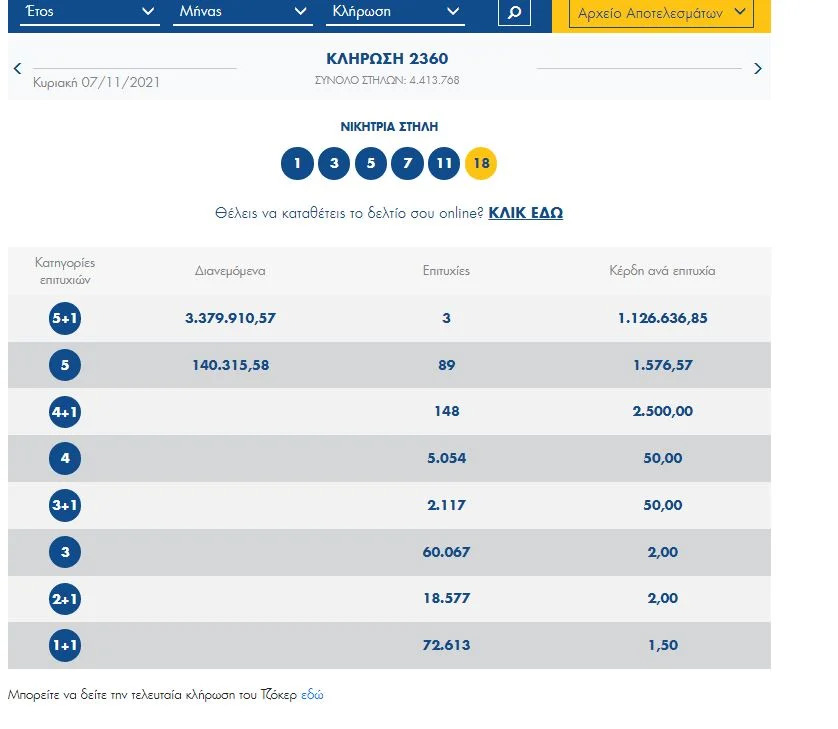Click the 2+1 category badge

click(64, 598)
